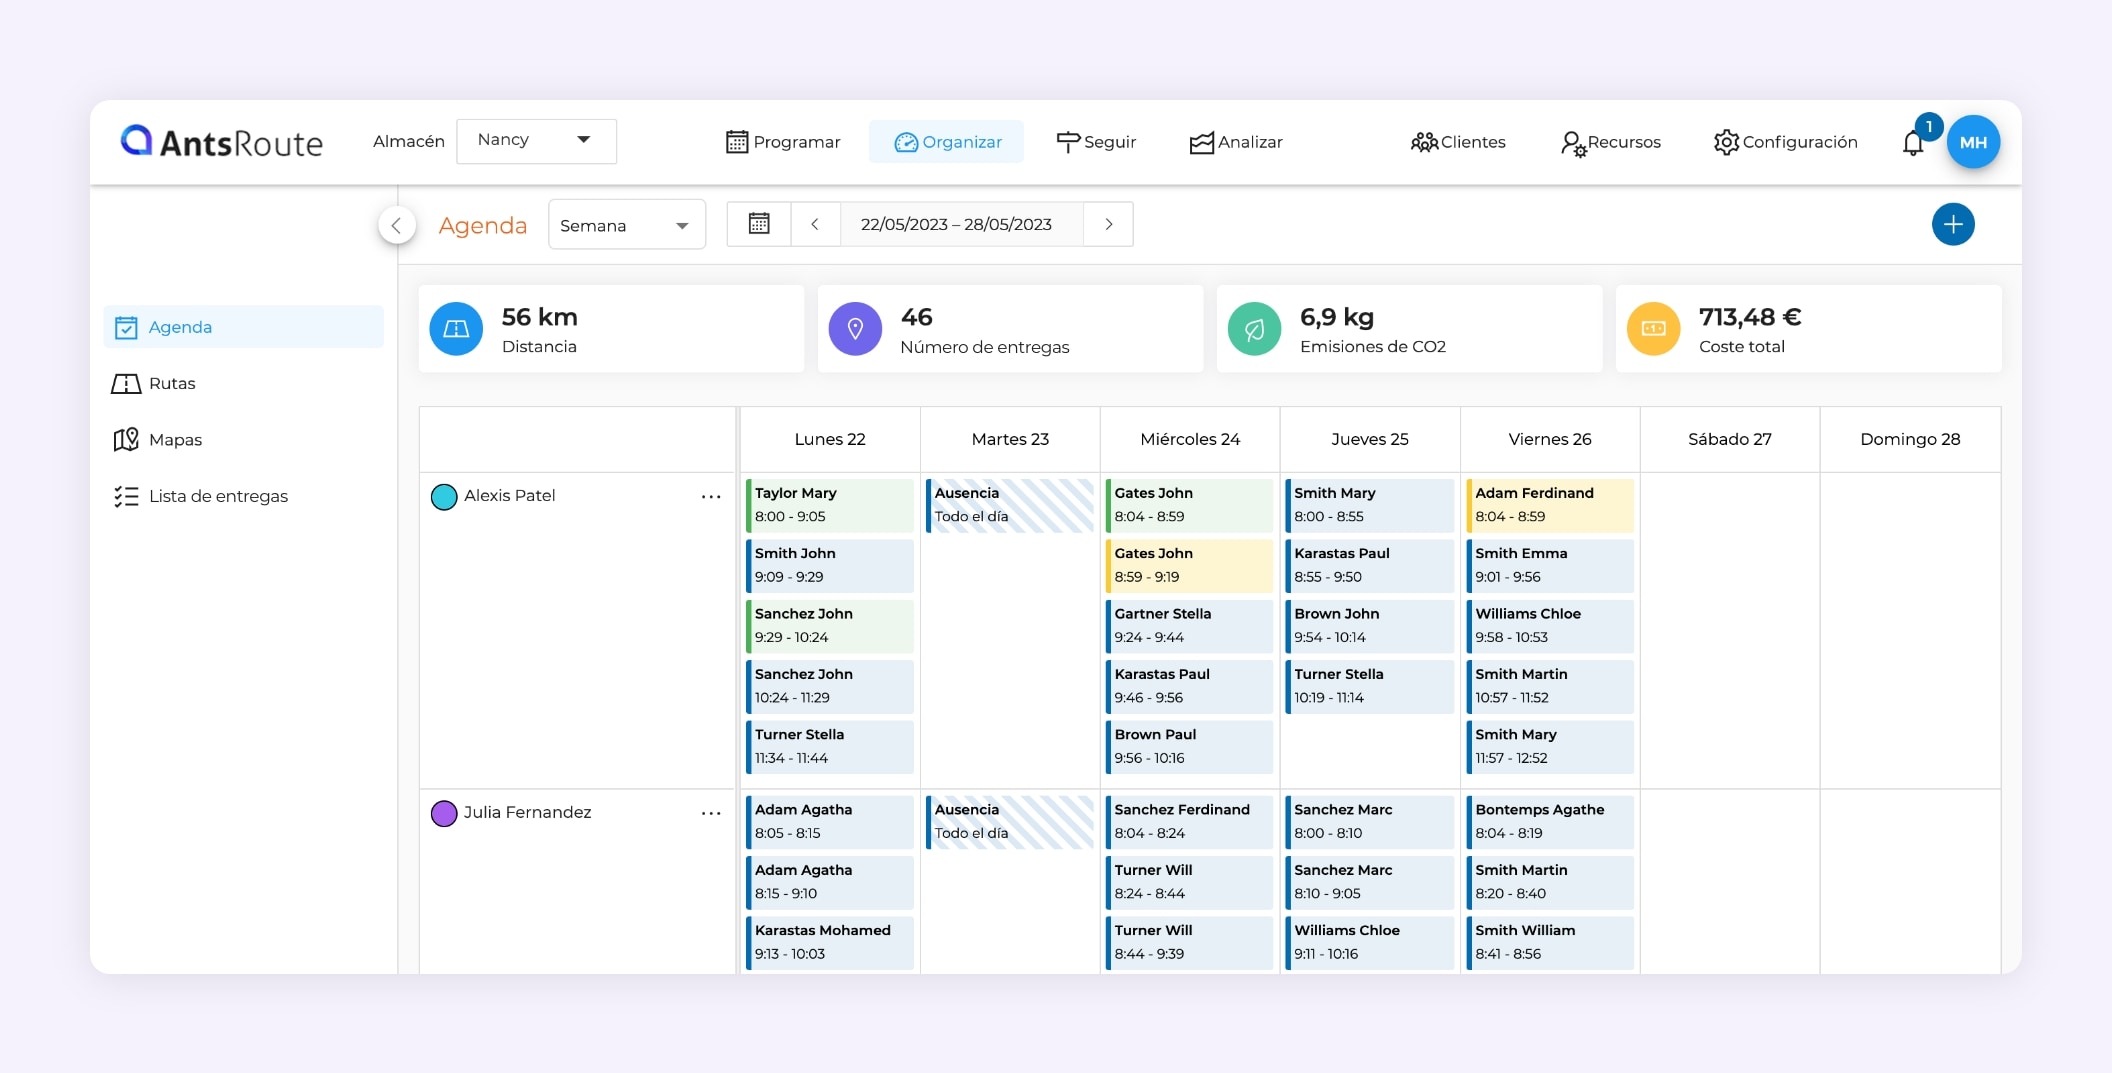Viewport: 2112px width, 1073px height.
Task: Click the notification bell icon
Action: [x=1912, y=144]
